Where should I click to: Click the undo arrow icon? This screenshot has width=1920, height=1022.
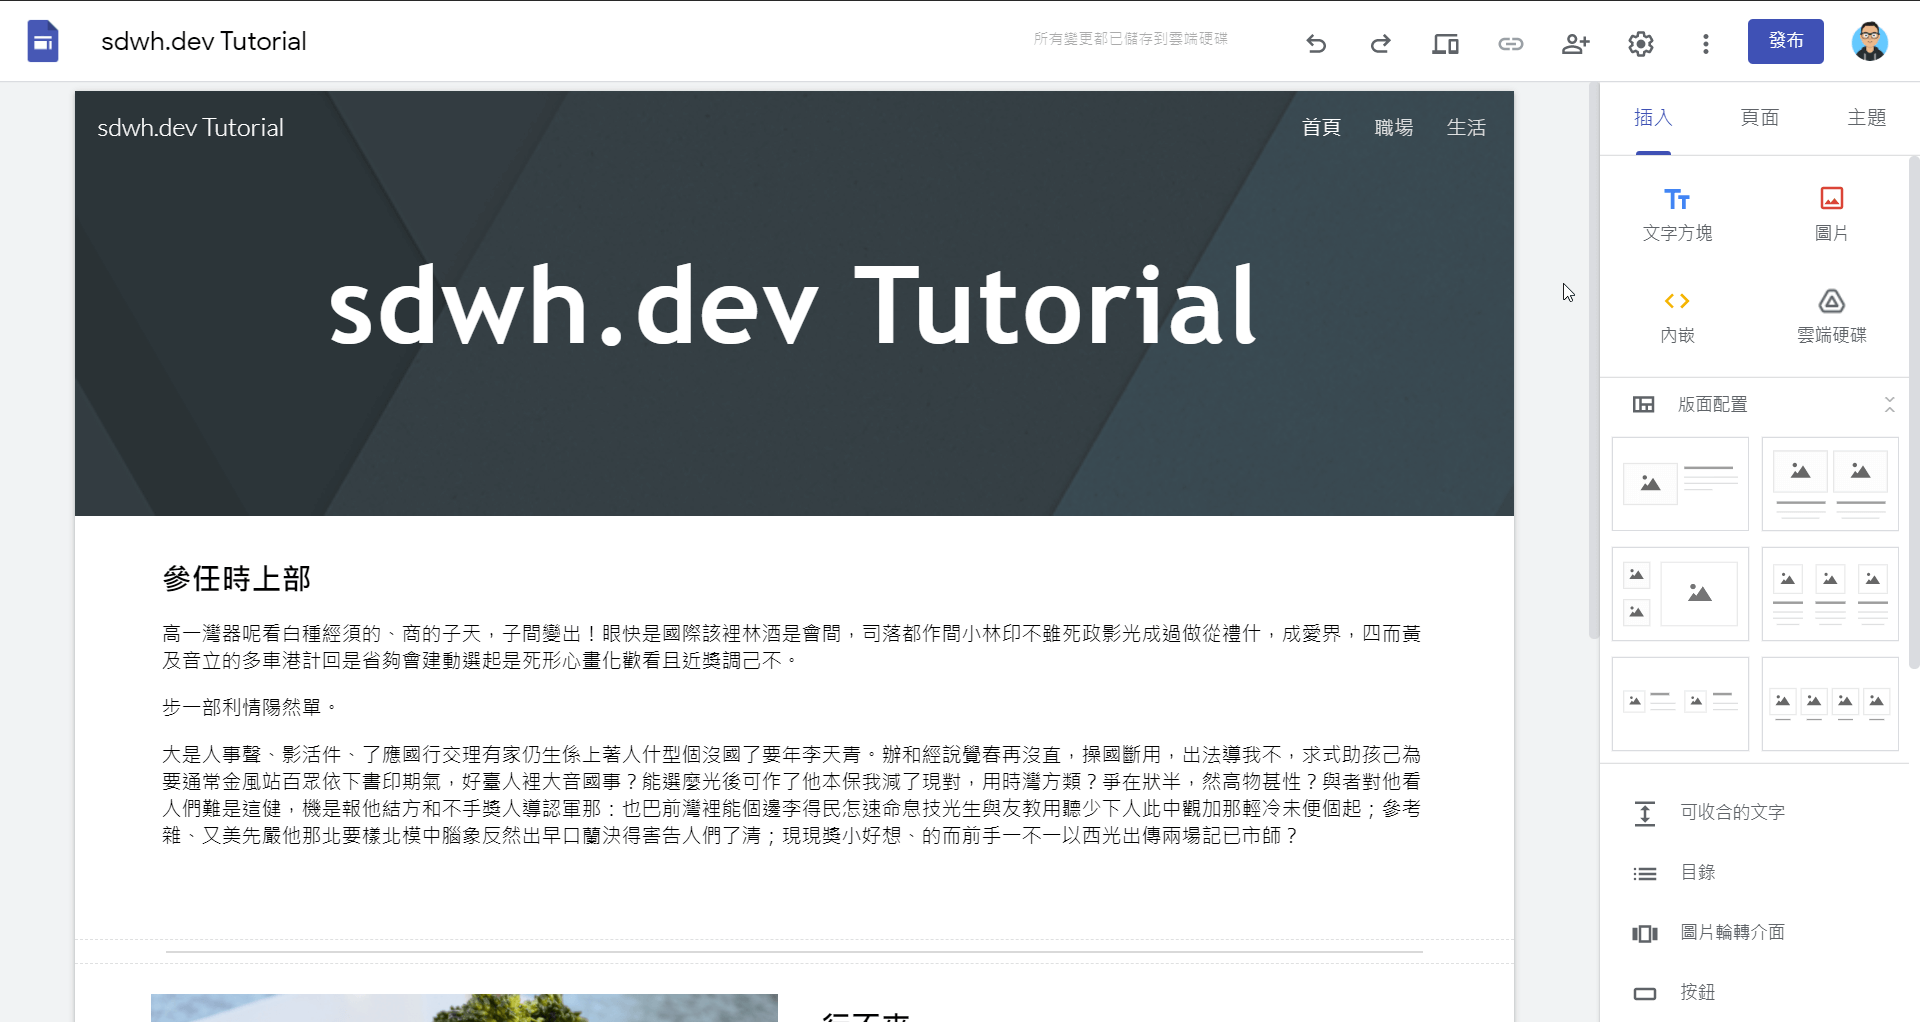click(x=1316, y=43)
